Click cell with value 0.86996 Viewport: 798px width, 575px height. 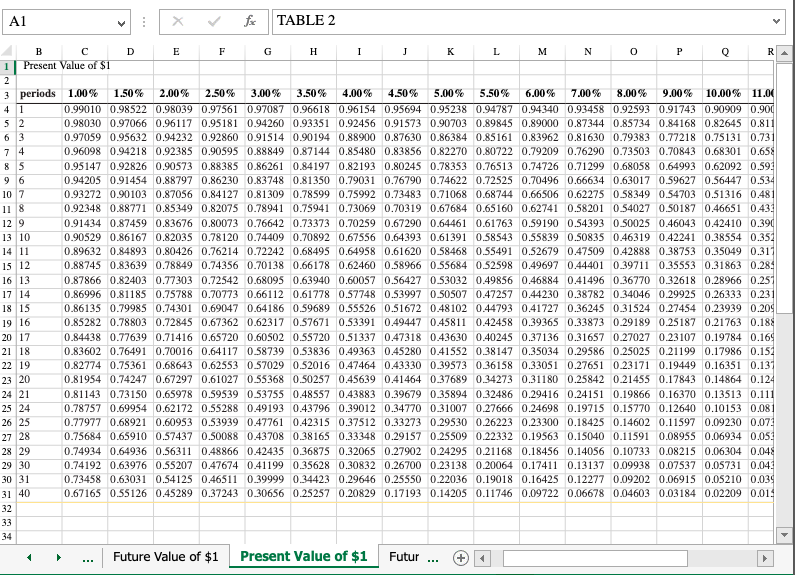tap(84, 295)
